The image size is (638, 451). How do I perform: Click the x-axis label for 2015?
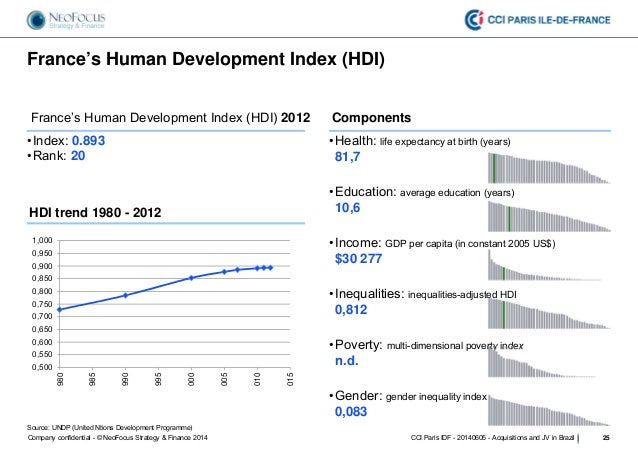click(290, 379)
